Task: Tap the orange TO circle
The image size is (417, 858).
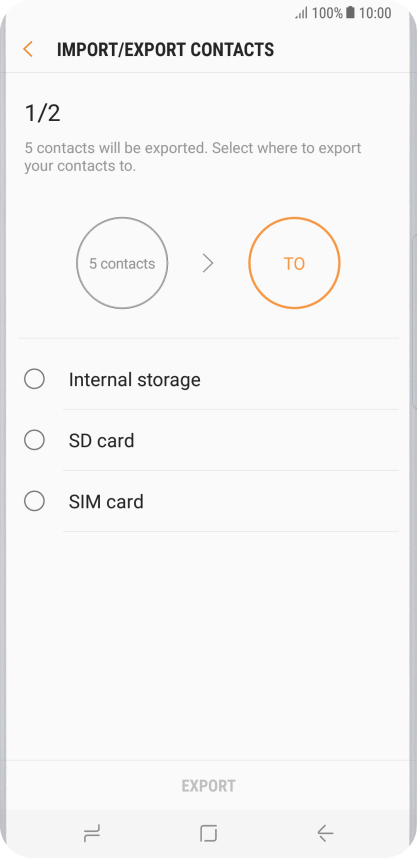Action: pos(294,263)
